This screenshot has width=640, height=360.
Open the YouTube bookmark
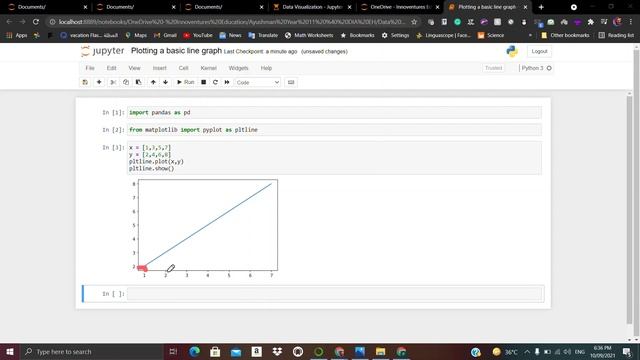[x=198, y=36]
